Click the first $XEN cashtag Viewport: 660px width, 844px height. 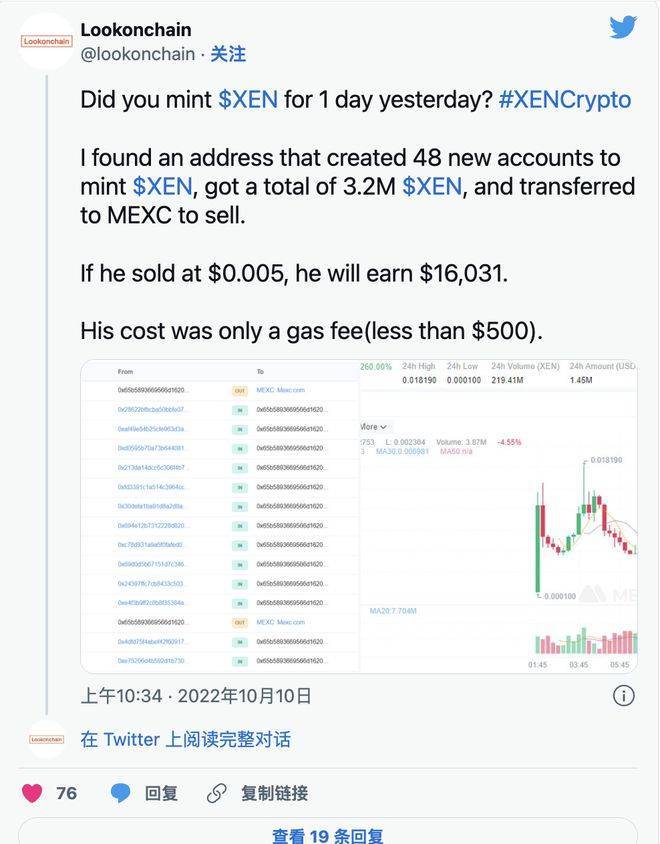(x=248, y=100)
